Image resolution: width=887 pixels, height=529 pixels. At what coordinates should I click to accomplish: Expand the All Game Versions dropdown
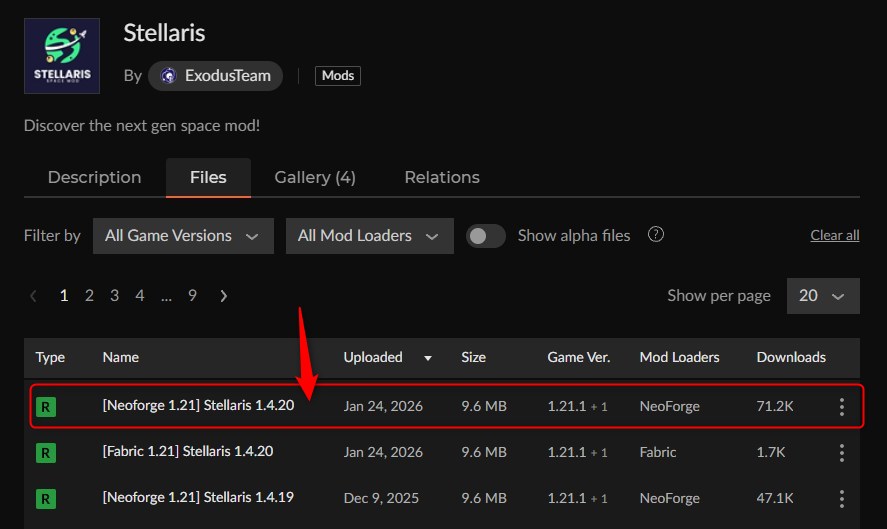pos(183,236)
